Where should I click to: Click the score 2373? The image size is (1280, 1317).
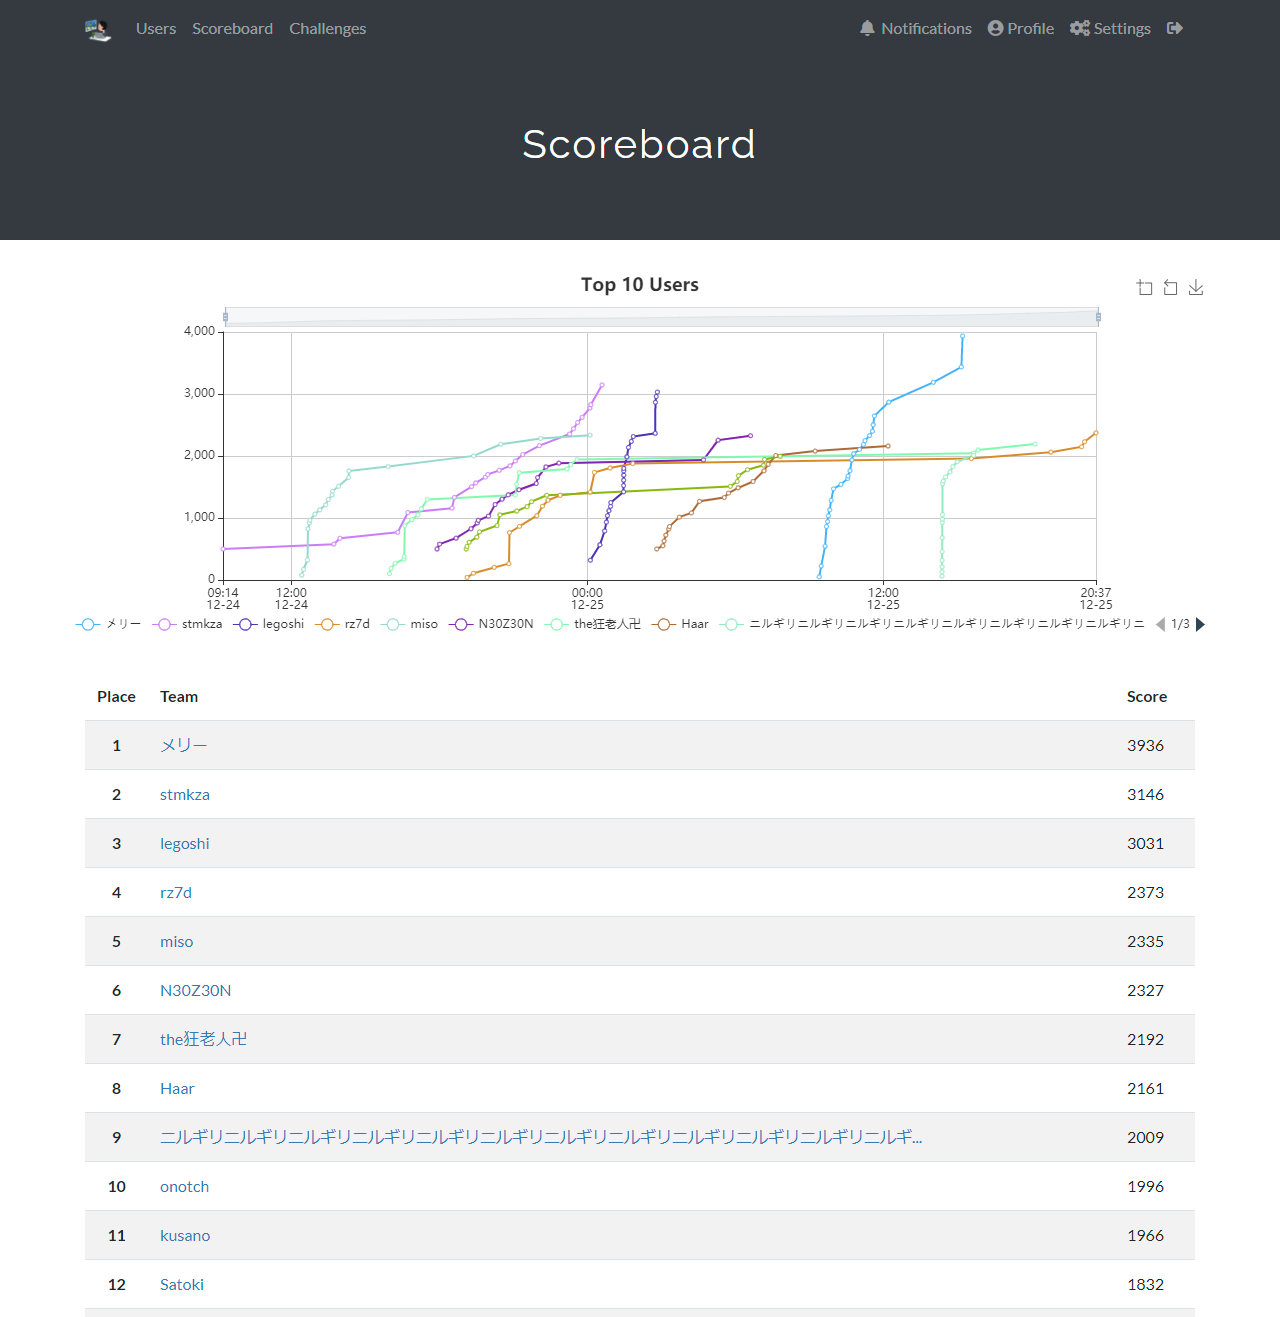click(x=1145, y=892)
